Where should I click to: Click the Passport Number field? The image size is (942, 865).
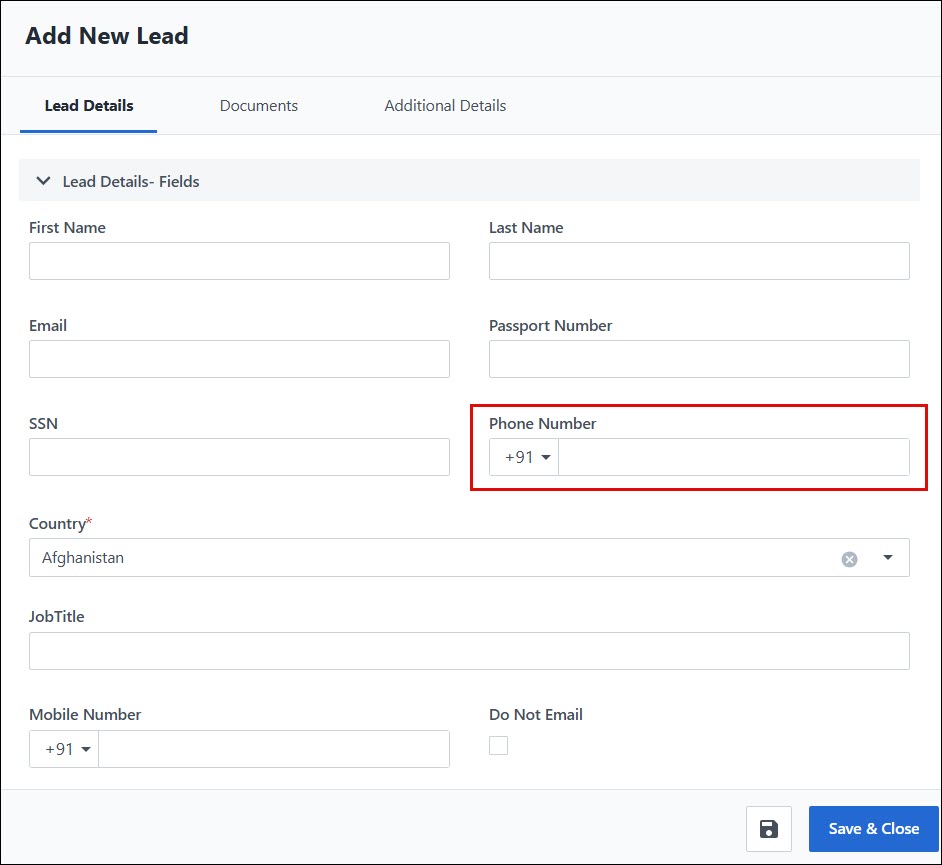click(699, 359)
